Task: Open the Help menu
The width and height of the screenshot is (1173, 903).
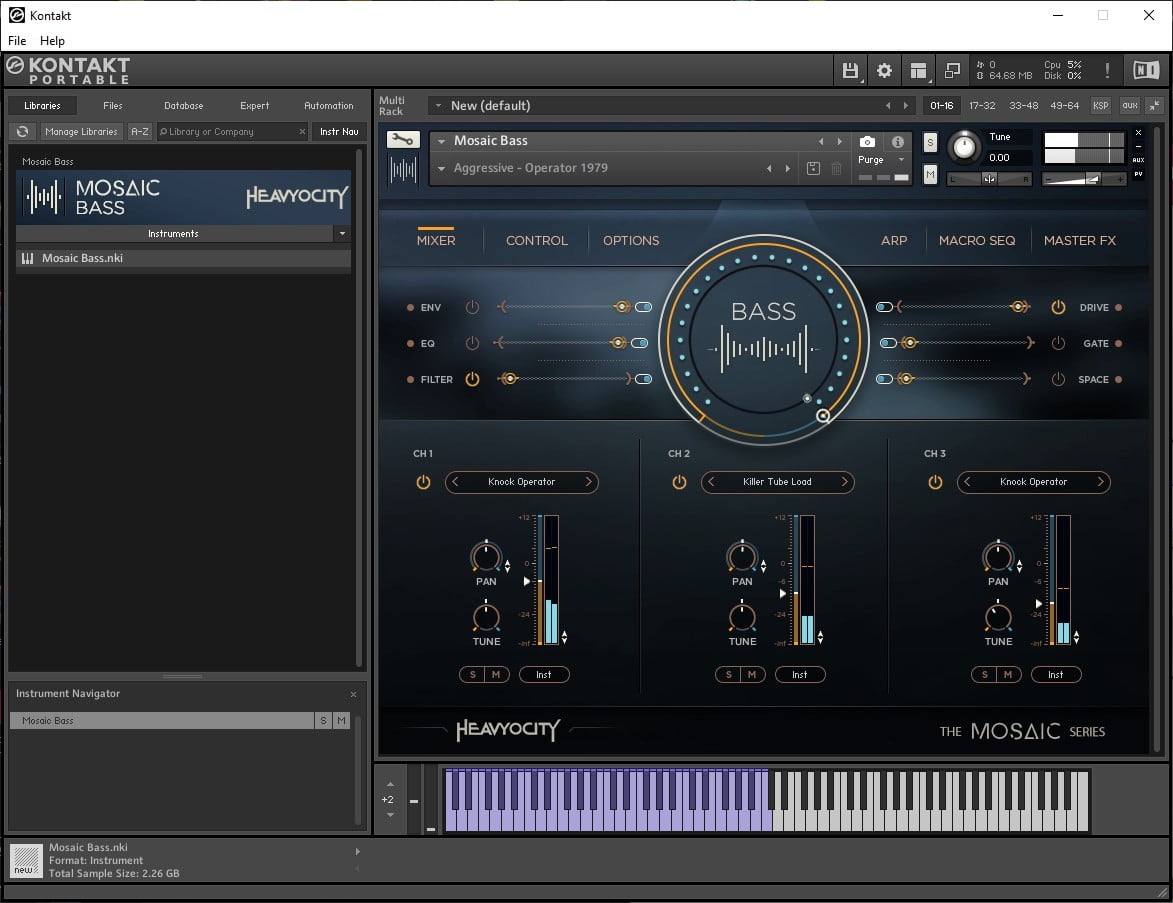Action: [x=52, y=40]
